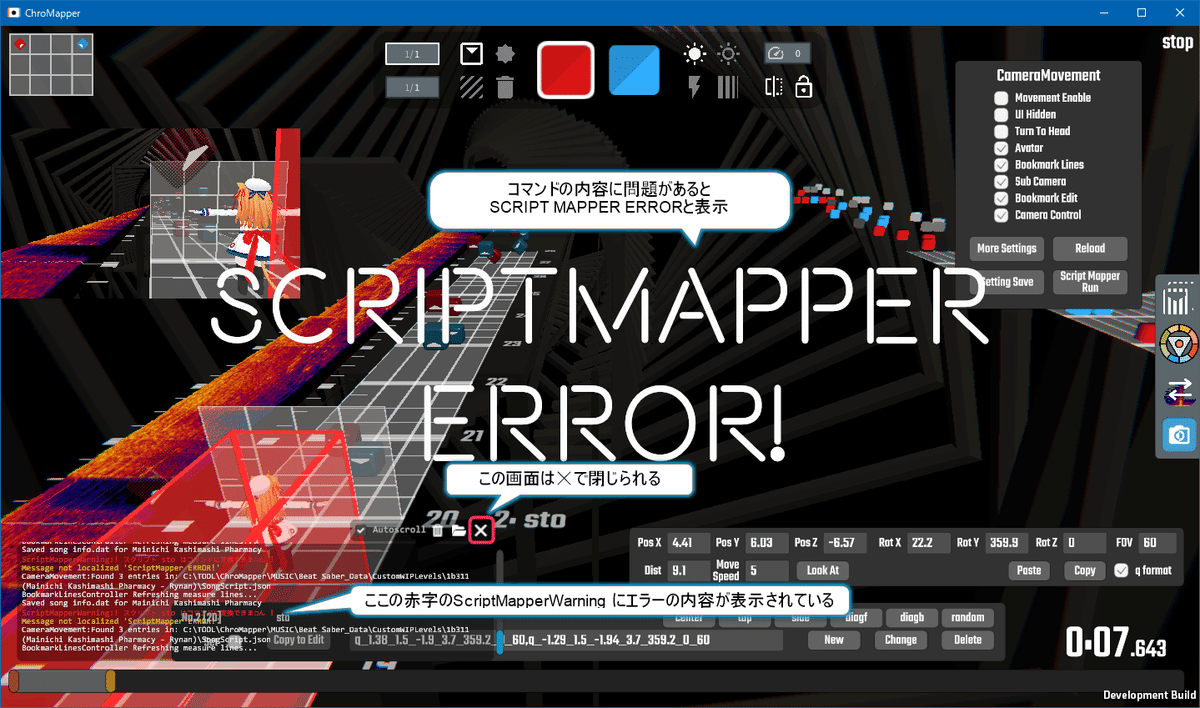Click the Reload button
The height and width of the screenshot is (708, 1200).
click(x=1090, y=248)
